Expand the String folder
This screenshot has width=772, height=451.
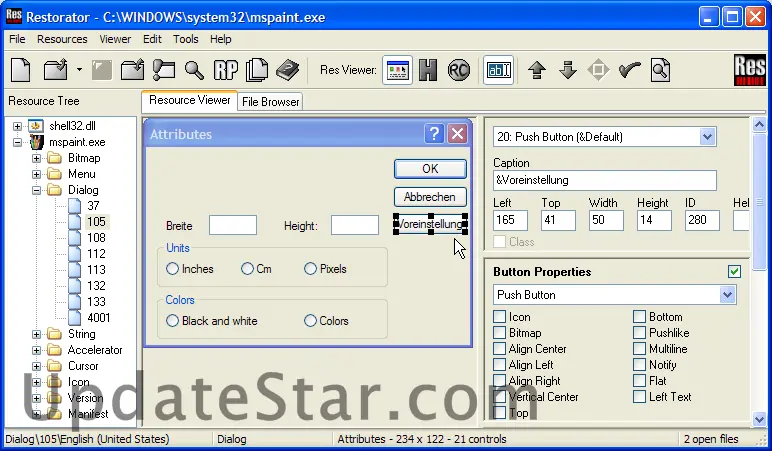[x=36, y=334]
